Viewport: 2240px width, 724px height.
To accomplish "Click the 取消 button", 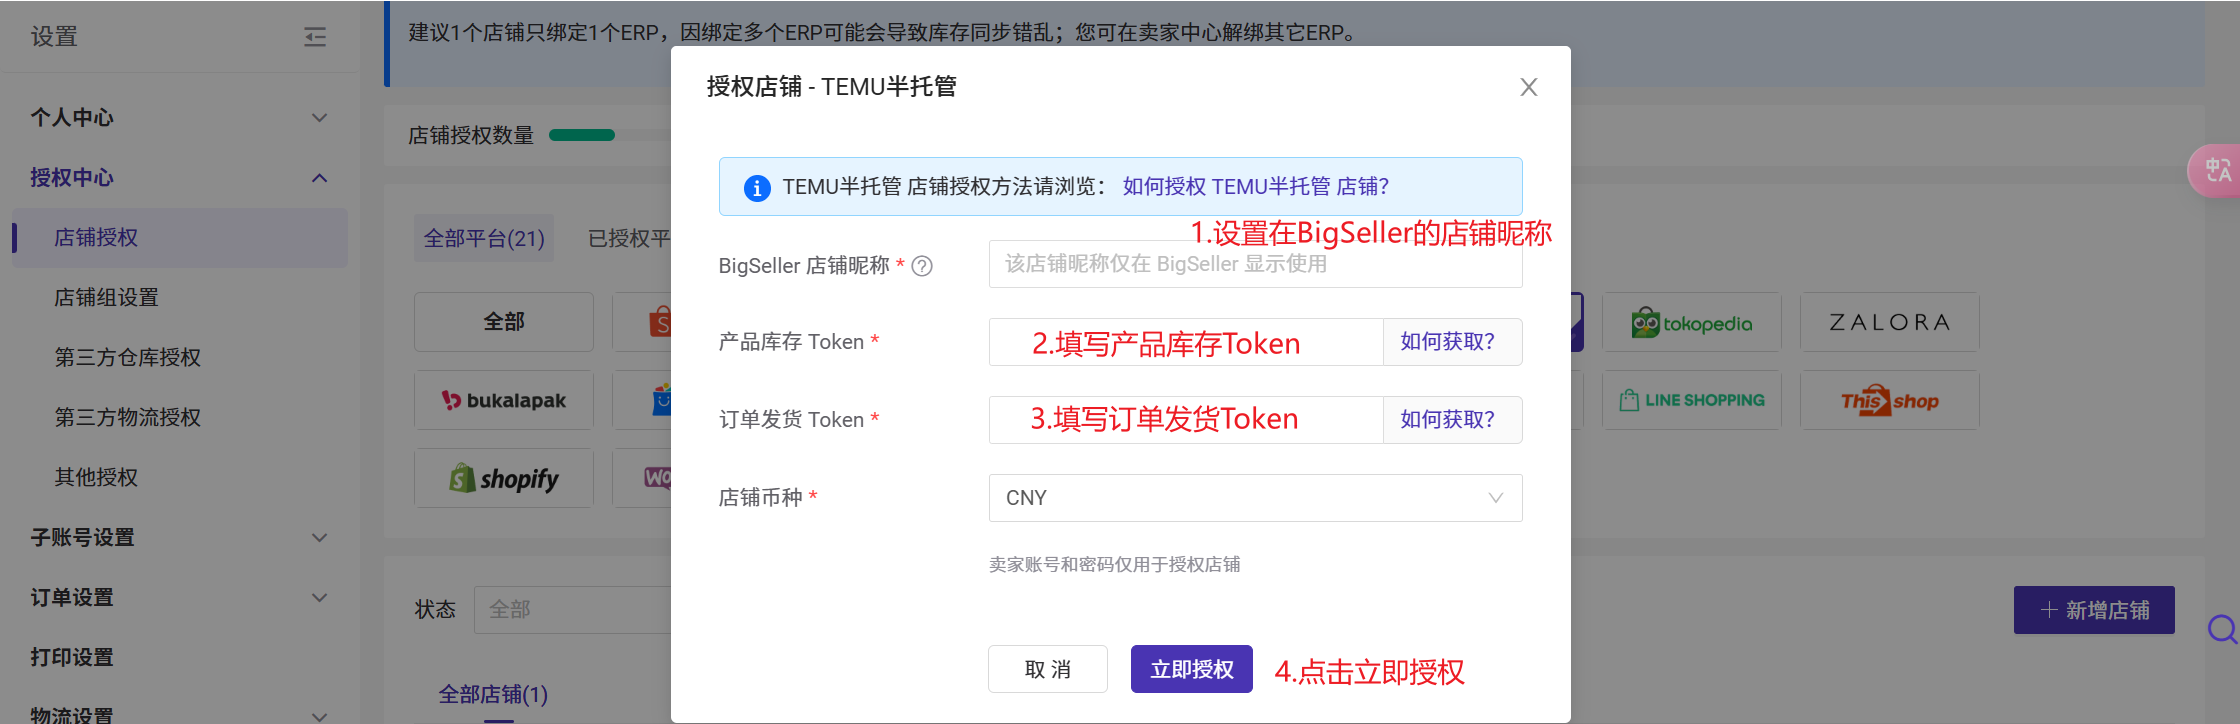I will tap(1048, 669).
